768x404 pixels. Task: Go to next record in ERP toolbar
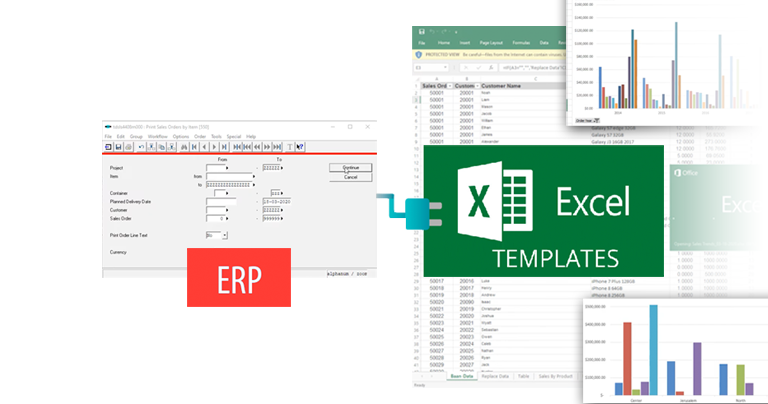click(214, 147)
